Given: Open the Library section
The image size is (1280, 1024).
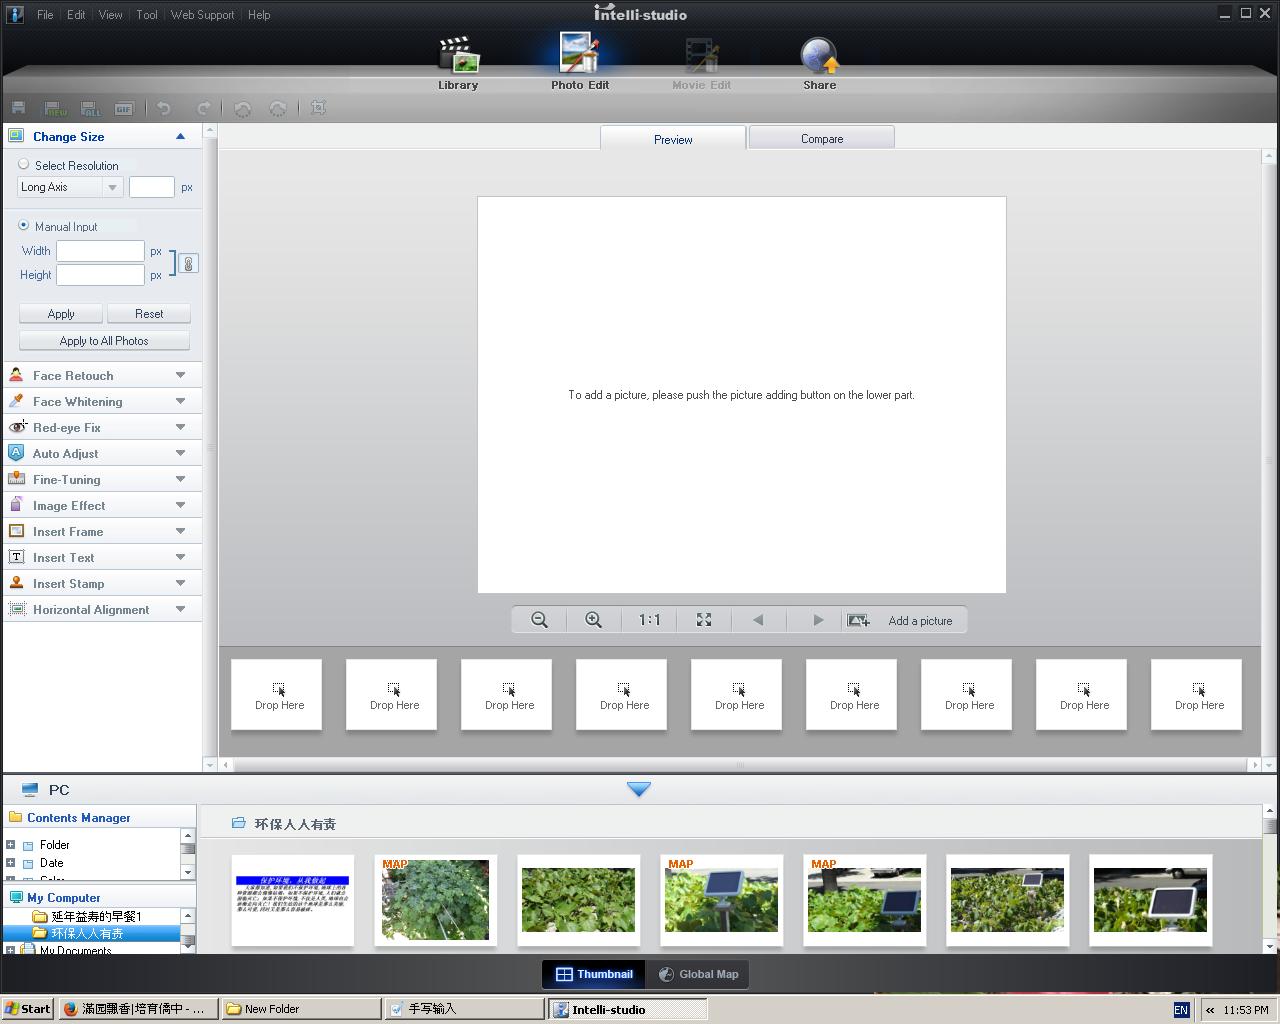Looking at the screenshot, I should coord(458,63).
